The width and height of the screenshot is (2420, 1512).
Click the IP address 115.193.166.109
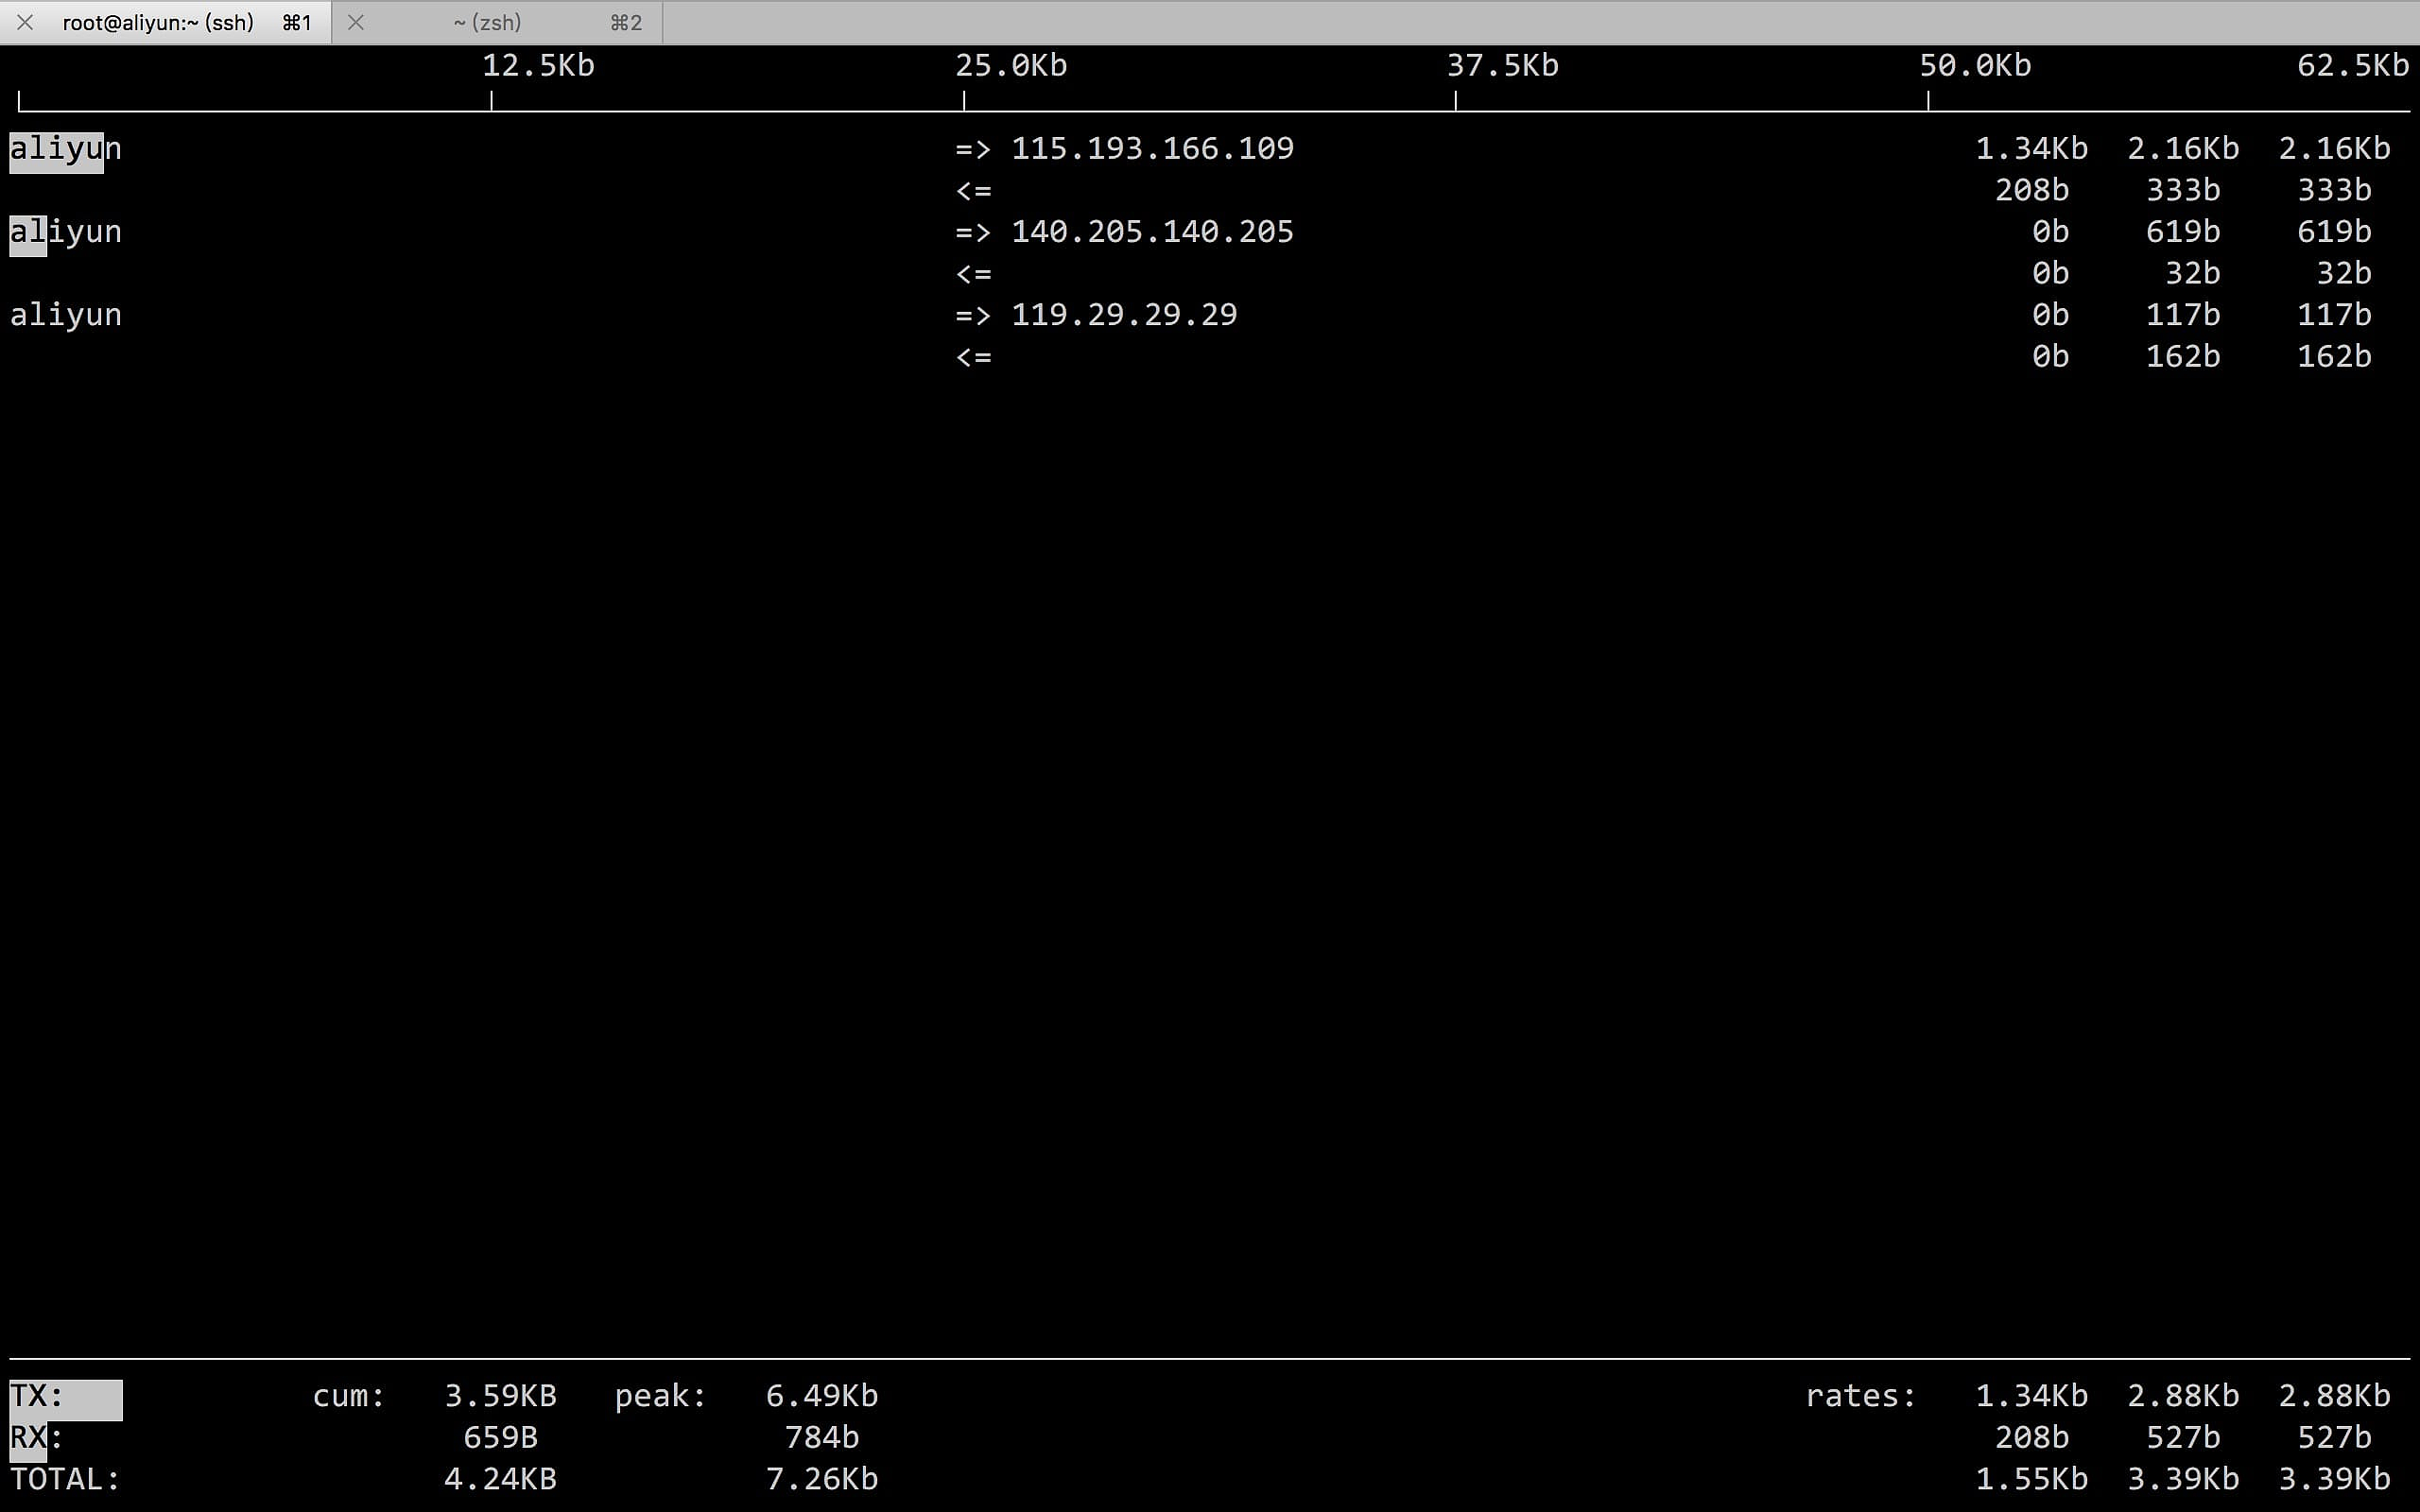1152,148
